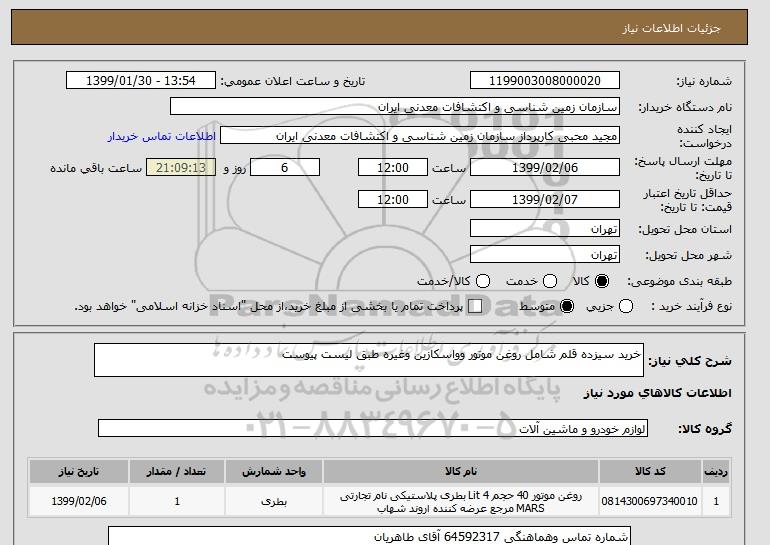Click the price validity hour 12:00 field
The image size is (770, 545).
[393, 199]
